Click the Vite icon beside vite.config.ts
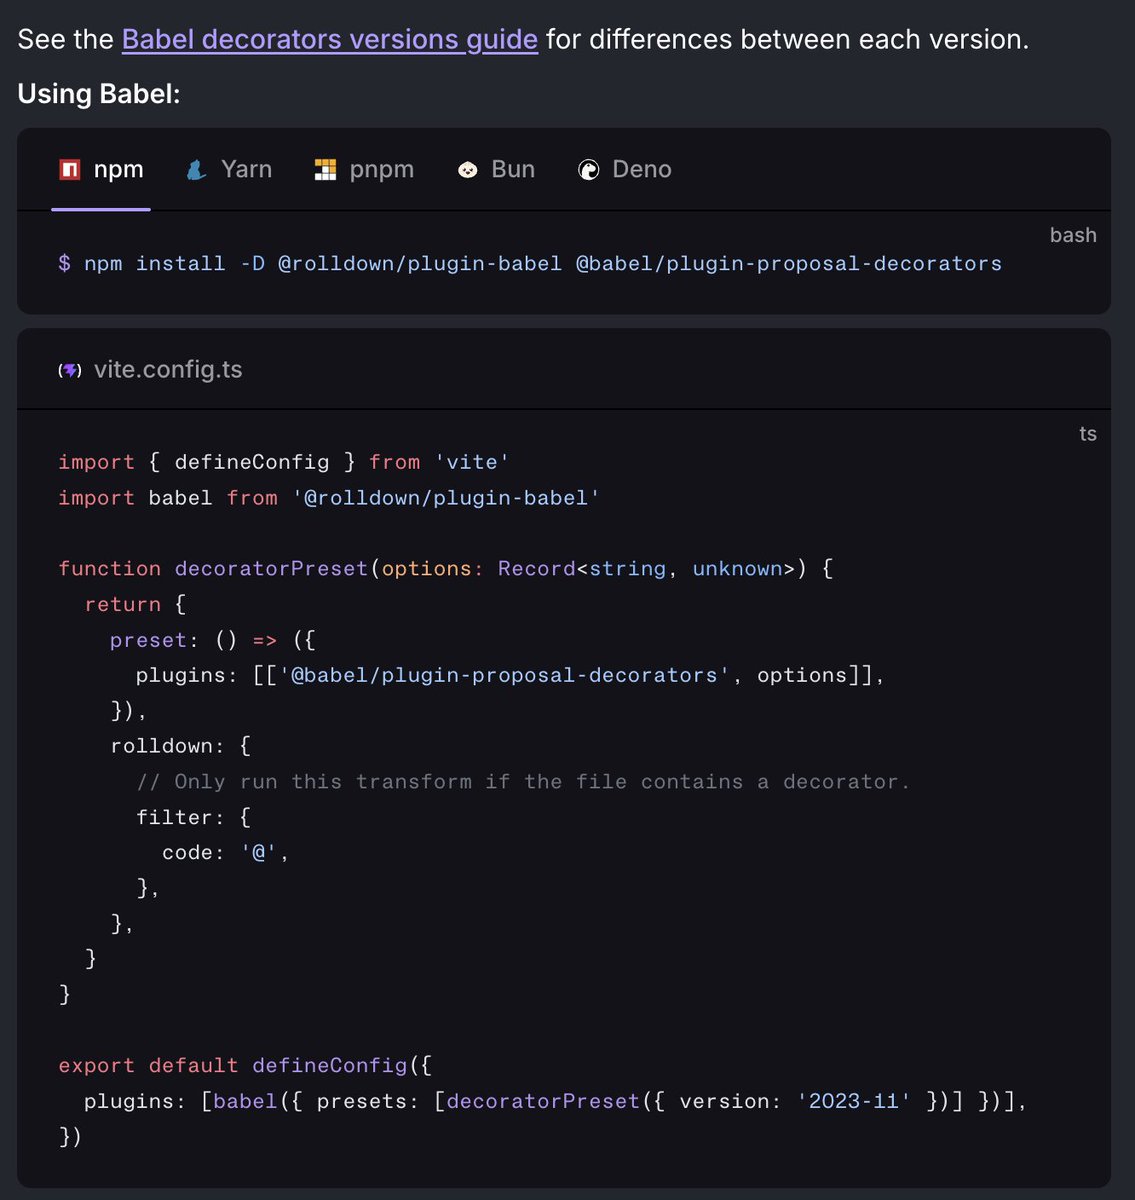Image resolution: width=1135 pixels, height=1200 pixels. click(x=70, y=370)
